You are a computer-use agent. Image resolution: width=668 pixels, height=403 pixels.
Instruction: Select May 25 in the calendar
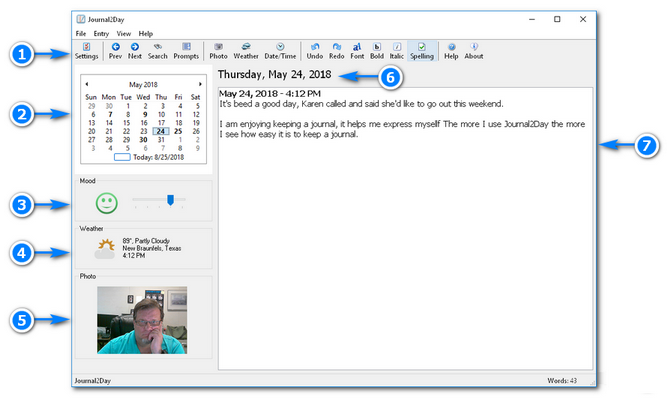tap(178, 131)
